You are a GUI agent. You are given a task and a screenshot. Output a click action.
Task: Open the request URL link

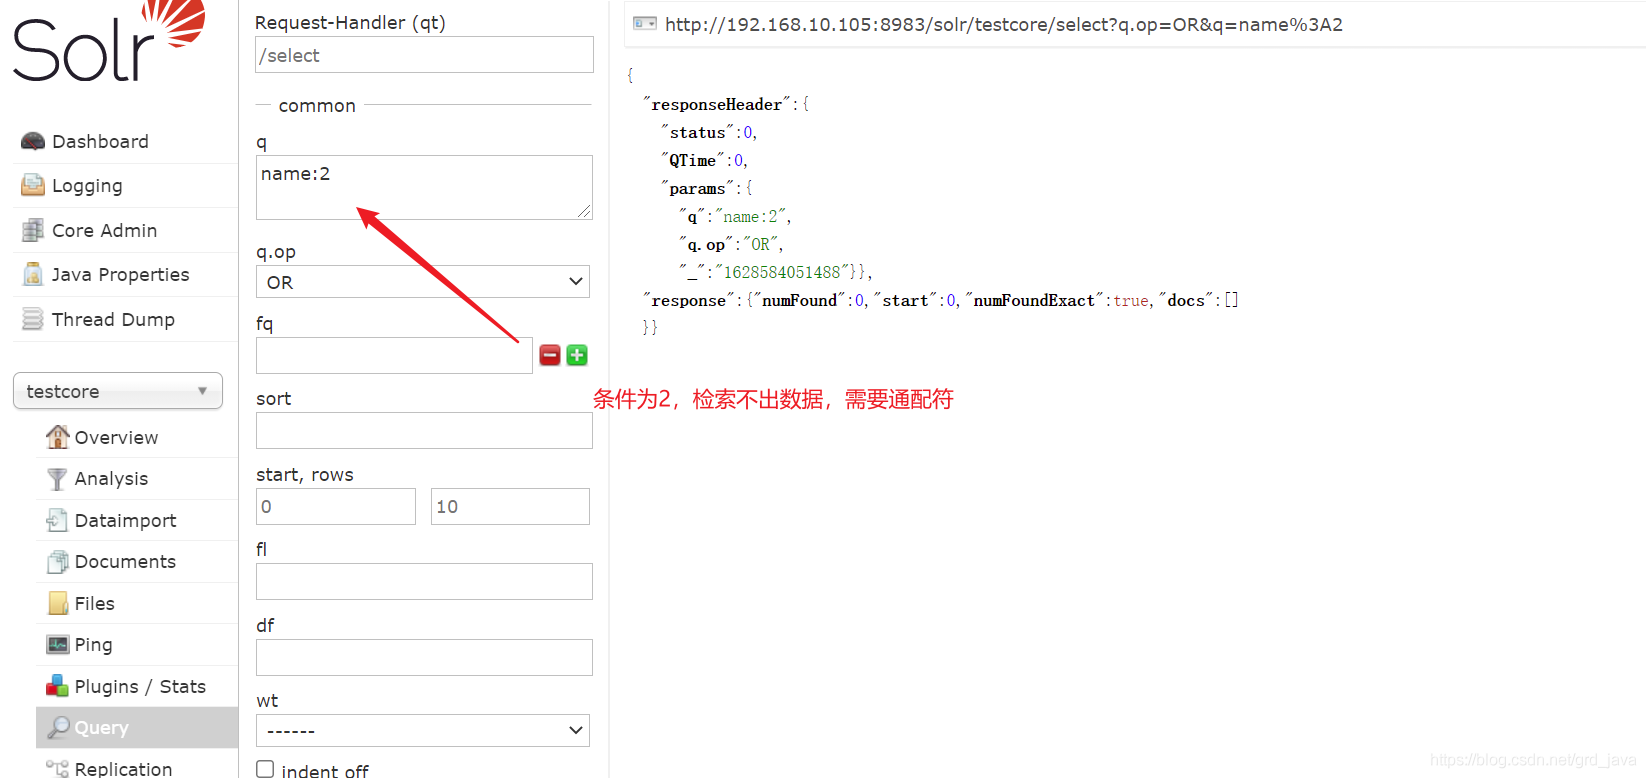pyautogui.click(x=1003, y=25)
